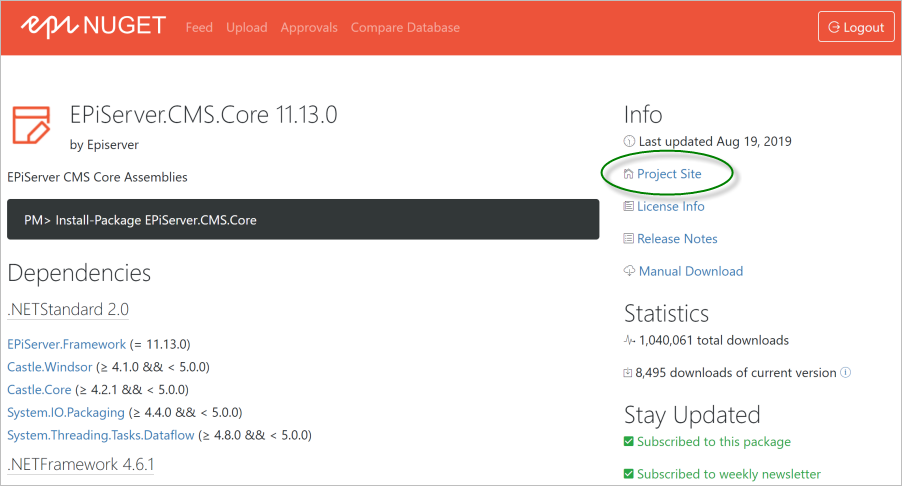This screenshot has width=902, height=486.
Task: Click the info icon beside current version downloads
Action: pos(846,373)
